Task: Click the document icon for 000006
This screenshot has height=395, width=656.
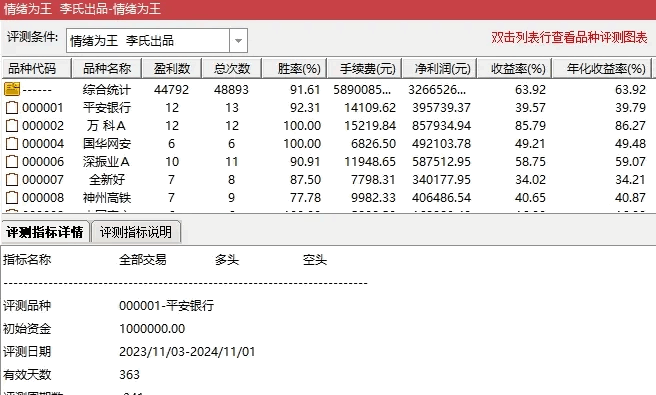Action: (12, 162)
